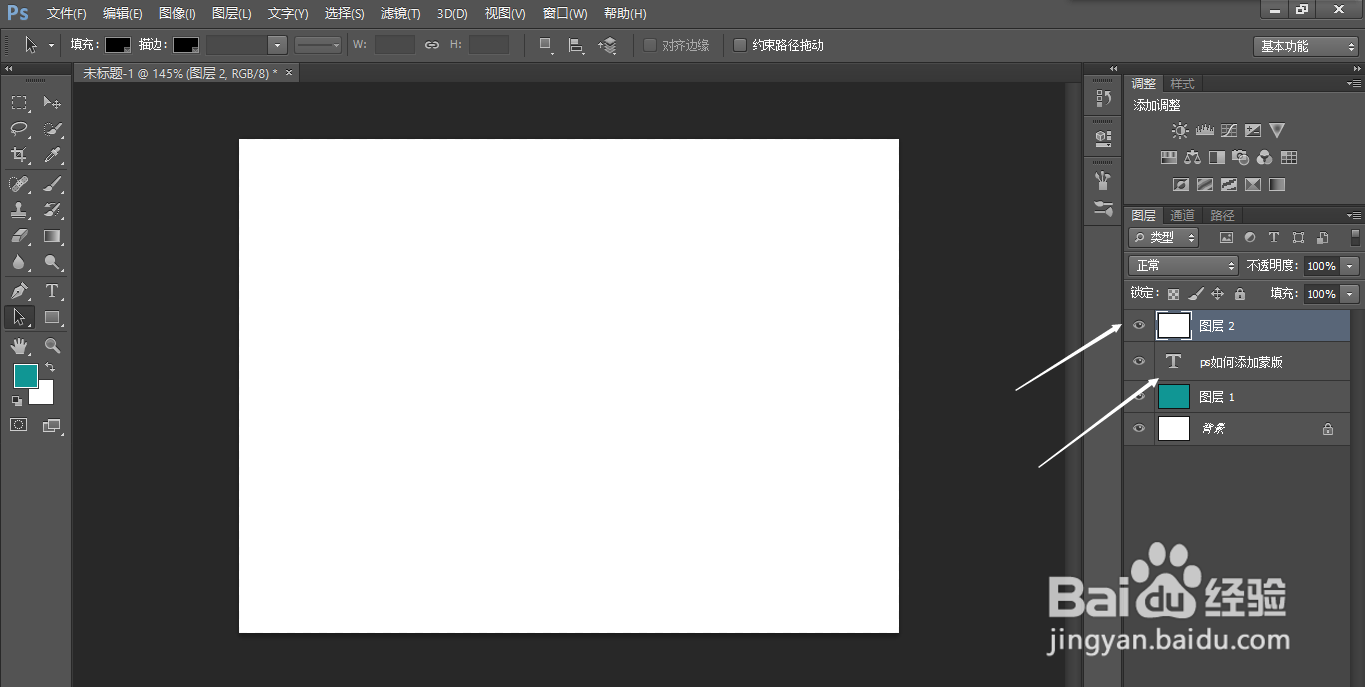Screen dimensions: 1365x687
Task: Open the 描边 stroke color swatch
Action: point(186,45)
